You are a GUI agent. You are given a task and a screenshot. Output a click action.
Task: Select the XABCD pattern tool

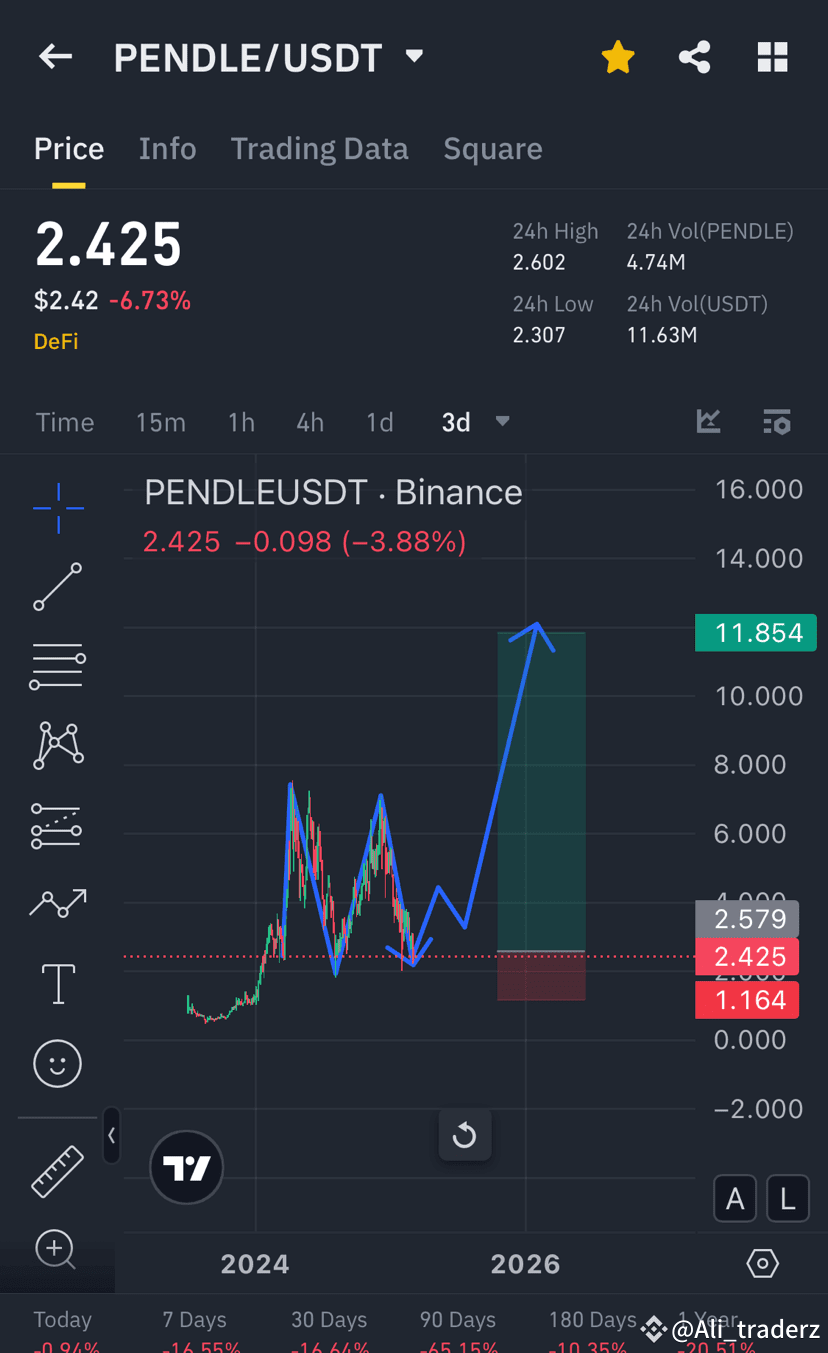point(58,746)
